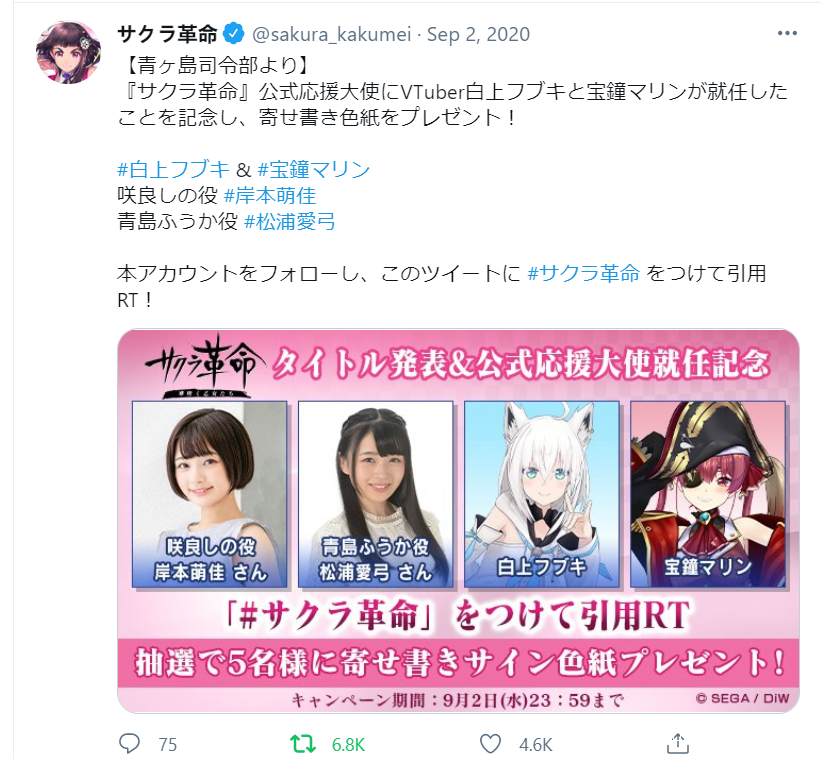This screenshot has width=821, height=759.
Task: Click the 6.8K retweet count
Action: click(348, 744)
